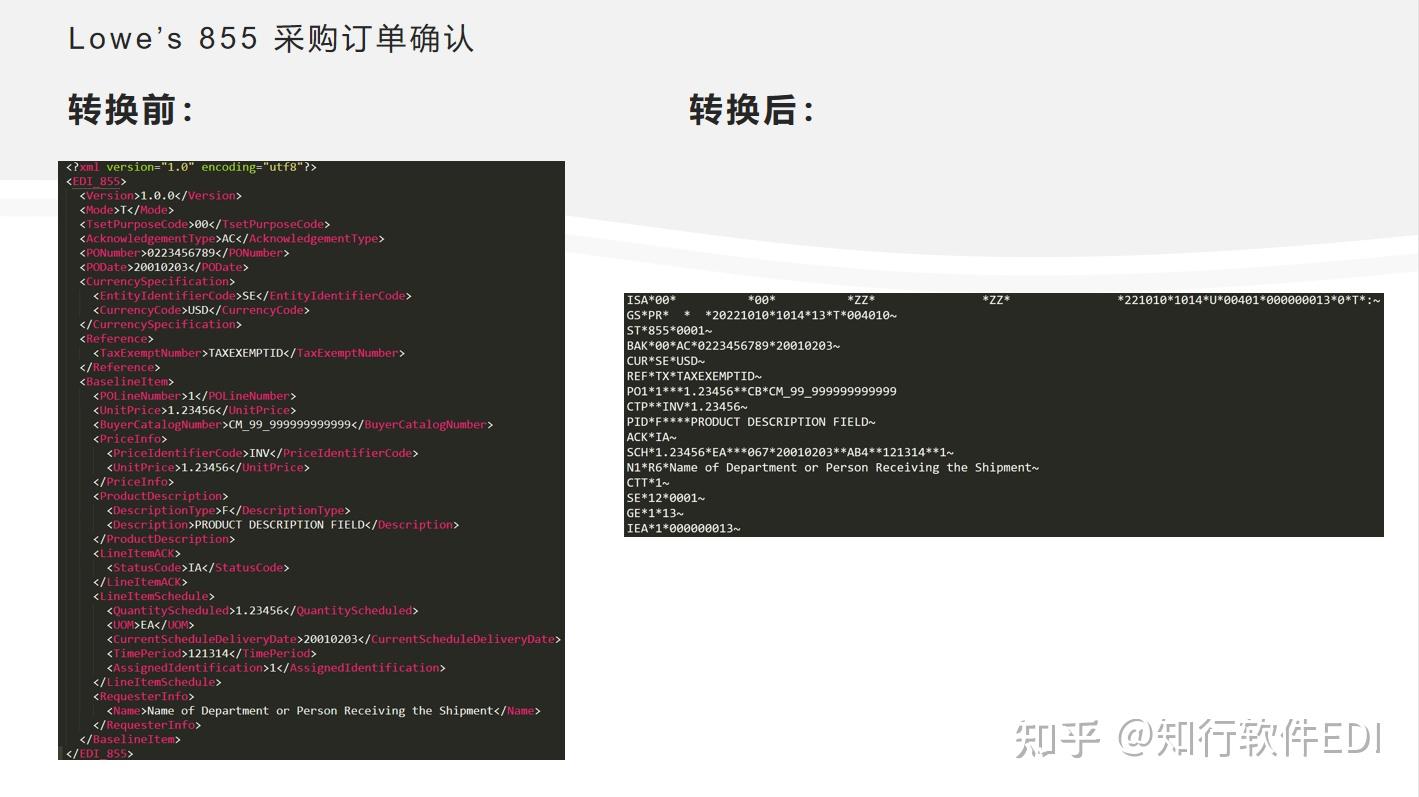The width and height of the screenshot is (1419, 797).
Task: Select the DescriptionType F line
Action: click(x=228, y=510)
